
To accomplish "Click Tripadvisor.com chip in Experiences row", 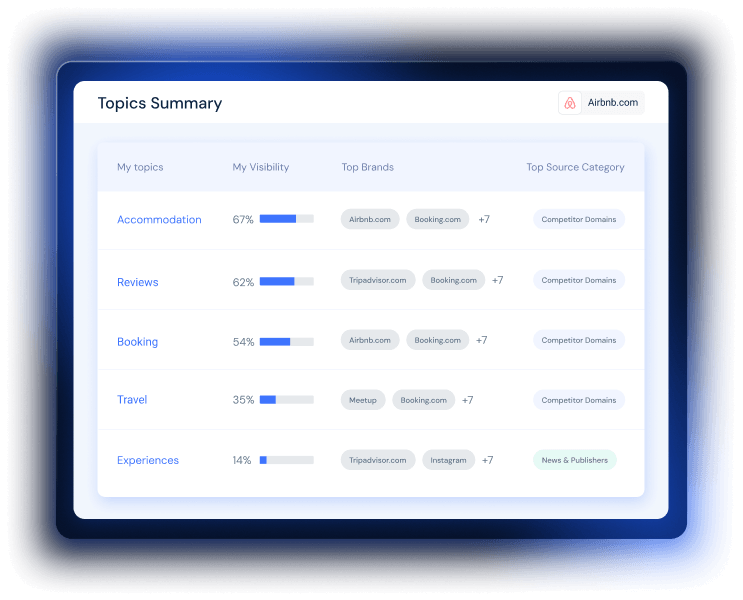I will tap(378, 460).
